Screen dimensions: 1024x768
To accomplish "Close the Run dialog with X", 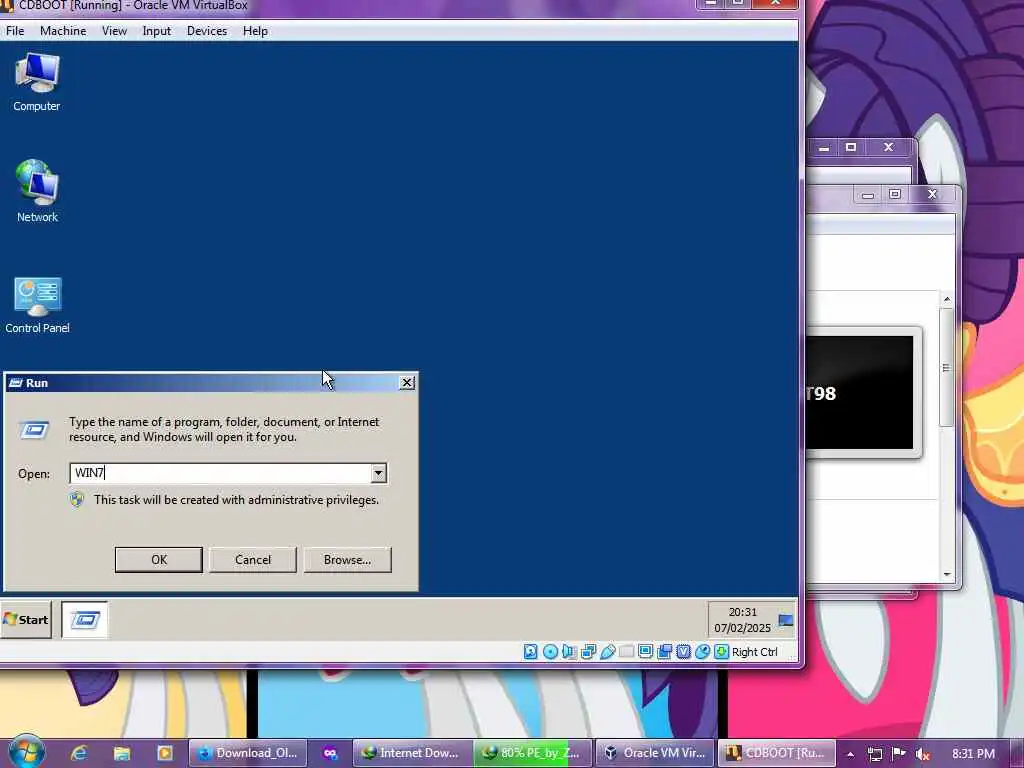I will click(406, 383).
